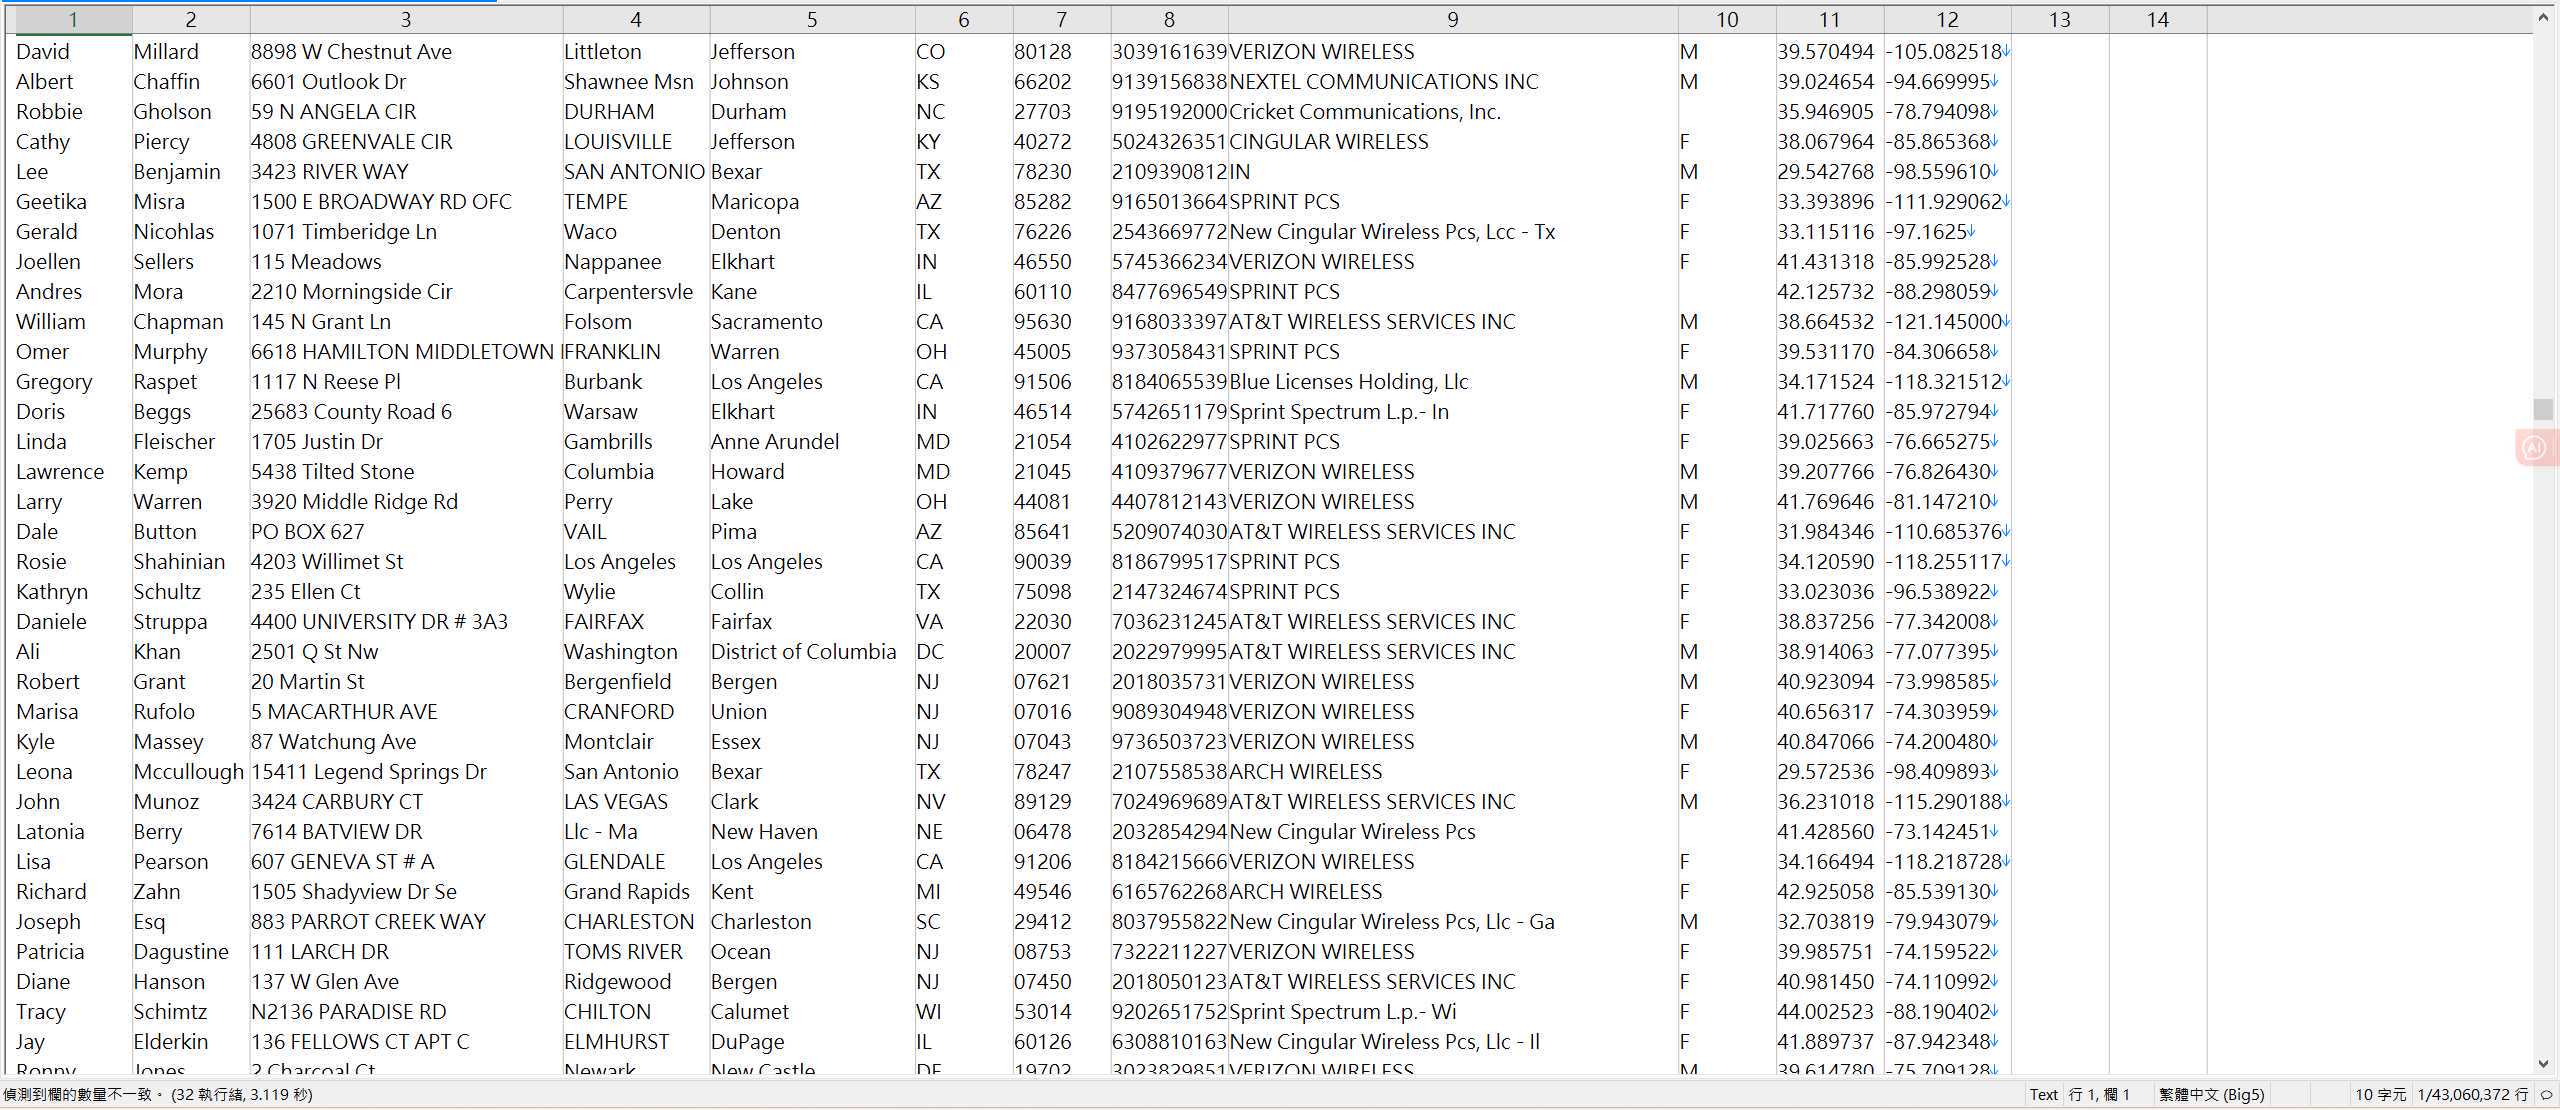Click the 1/43,060,372 行 line count

pyautogui.click(x=2473, y=1095)
